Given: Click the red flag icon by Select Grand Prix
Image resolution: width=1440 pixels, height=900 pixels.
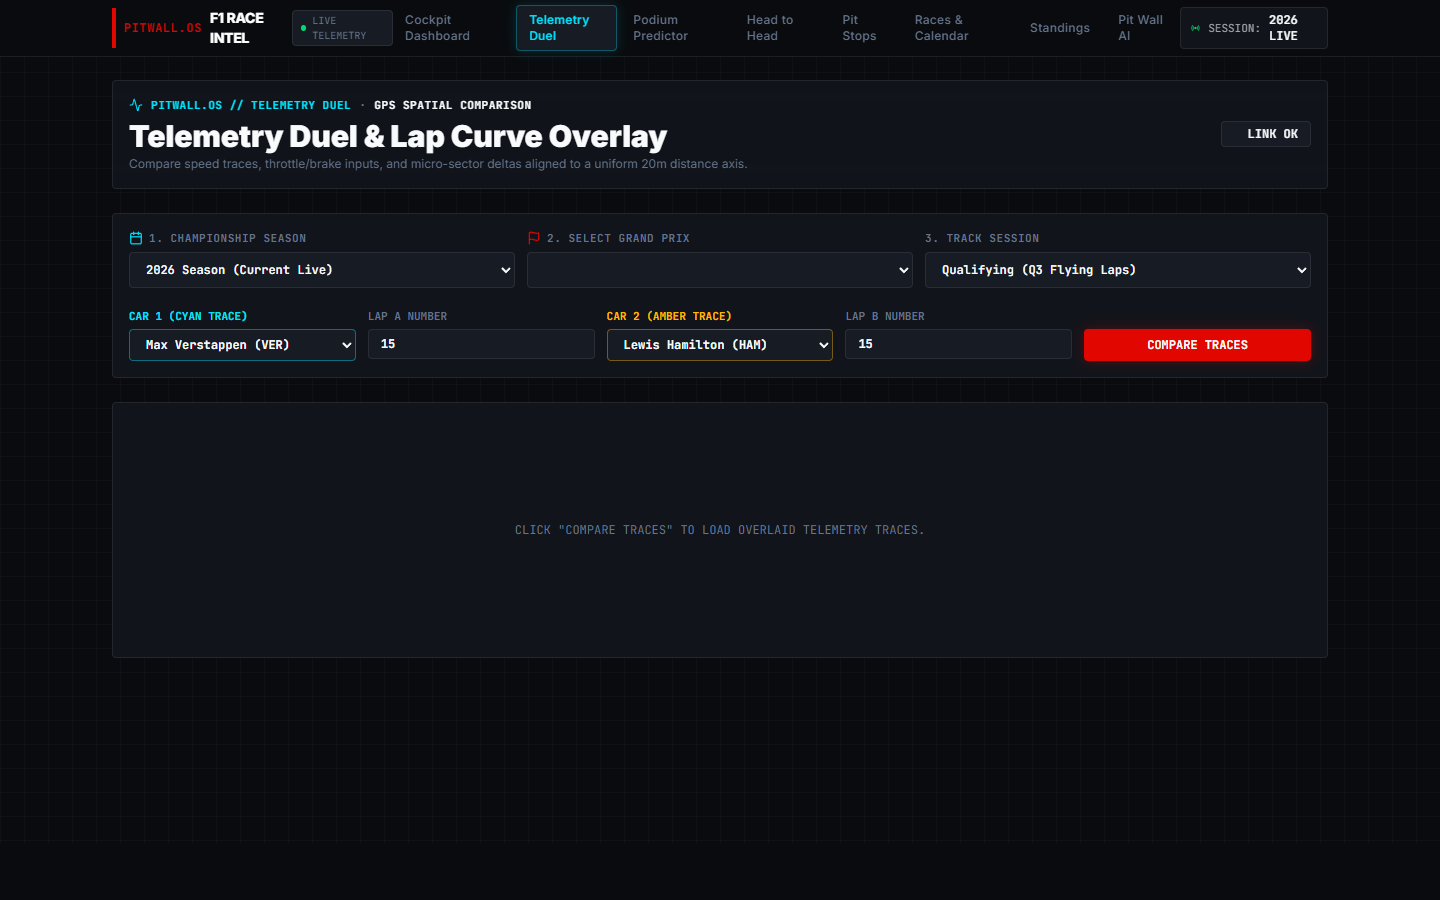Looking at the screenshot, I should tap(534, 238).
